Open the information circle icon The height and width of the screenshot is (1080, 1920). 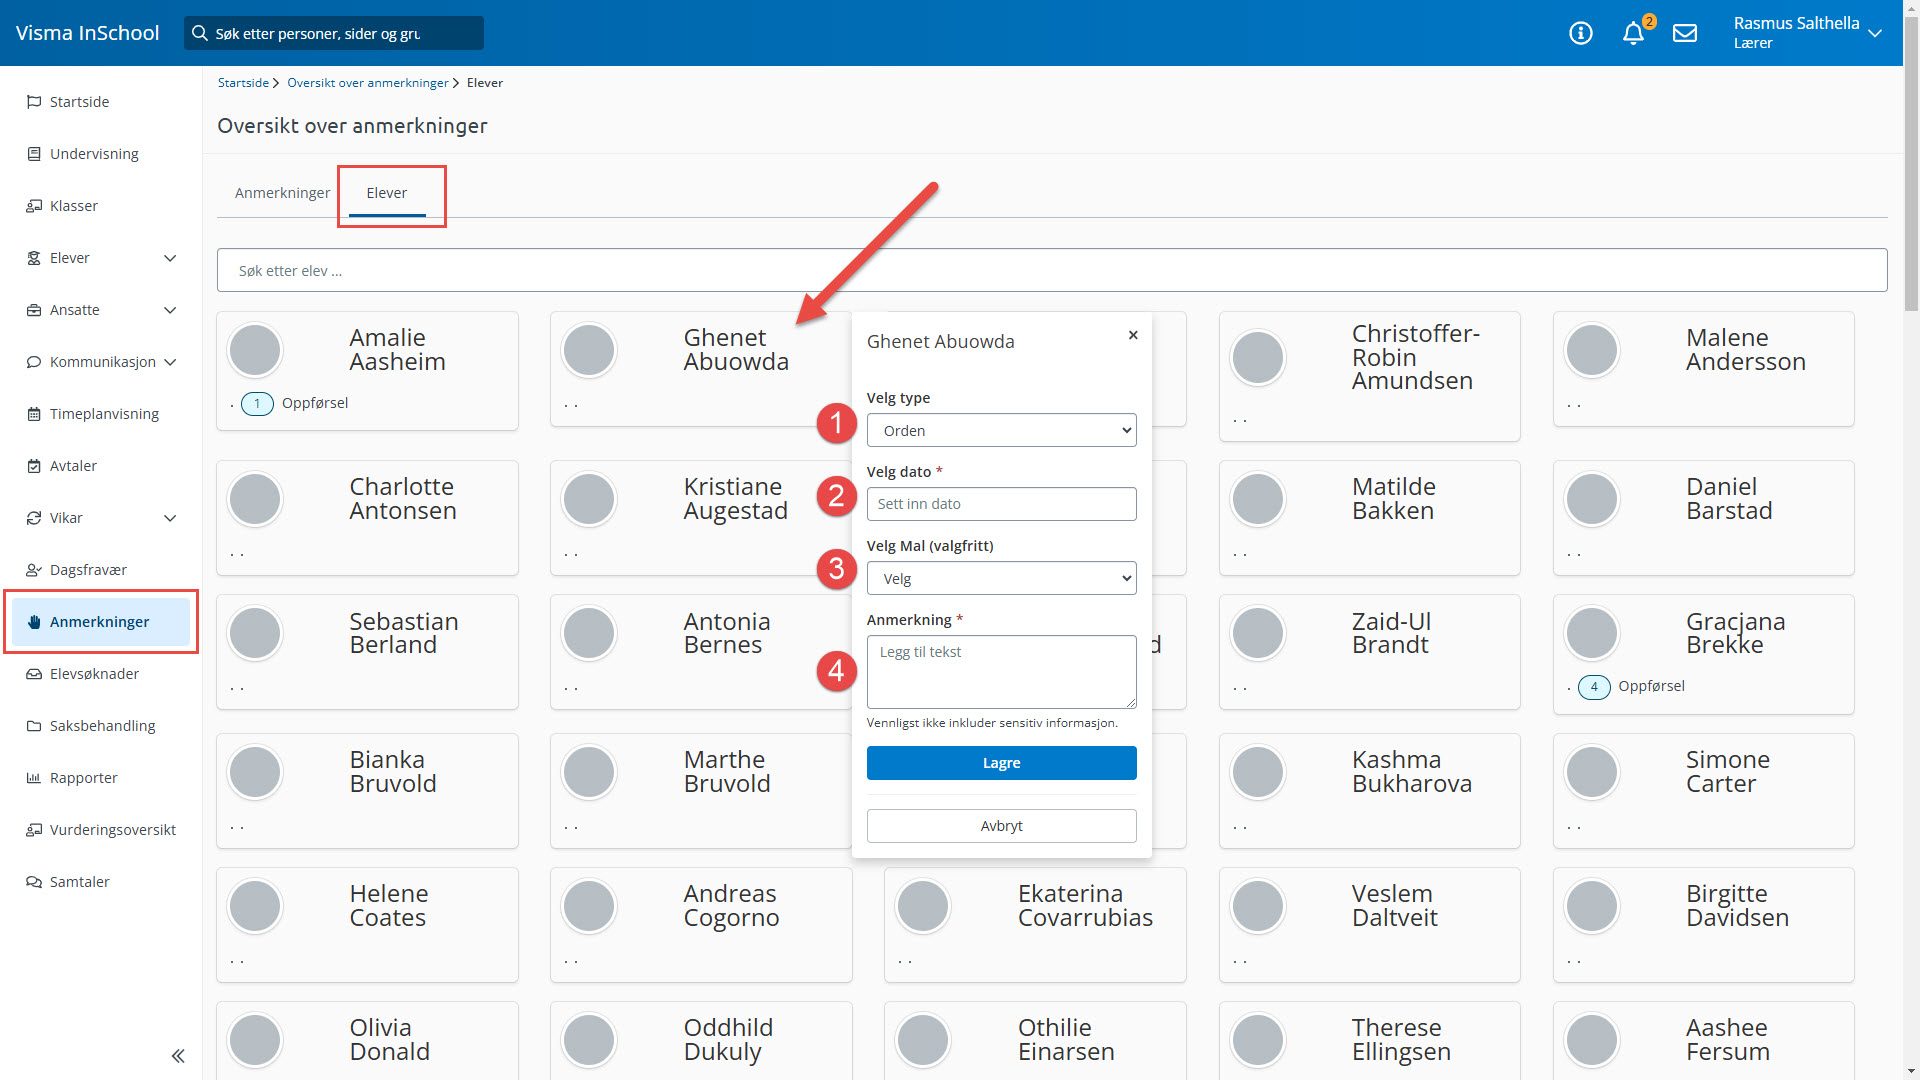click(1581, 33)
